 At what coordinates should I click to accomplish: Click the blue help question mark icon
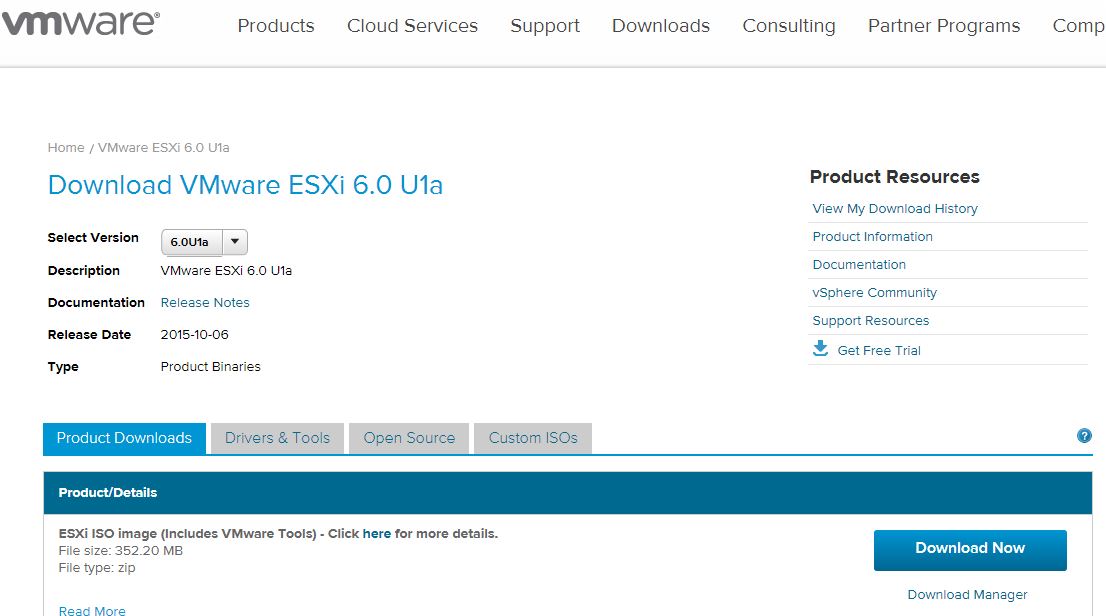(x=1084, y=436)
